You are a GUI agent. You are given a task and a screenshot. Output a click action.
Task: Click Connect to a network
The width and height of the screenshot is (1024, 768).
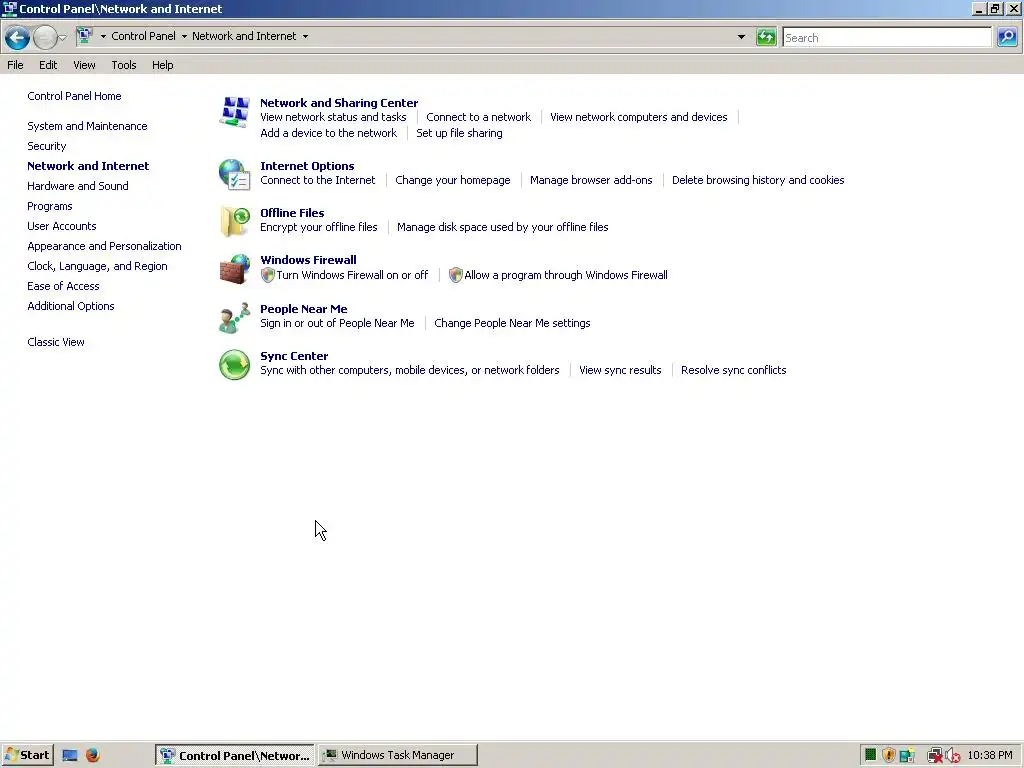pos(479,117)
